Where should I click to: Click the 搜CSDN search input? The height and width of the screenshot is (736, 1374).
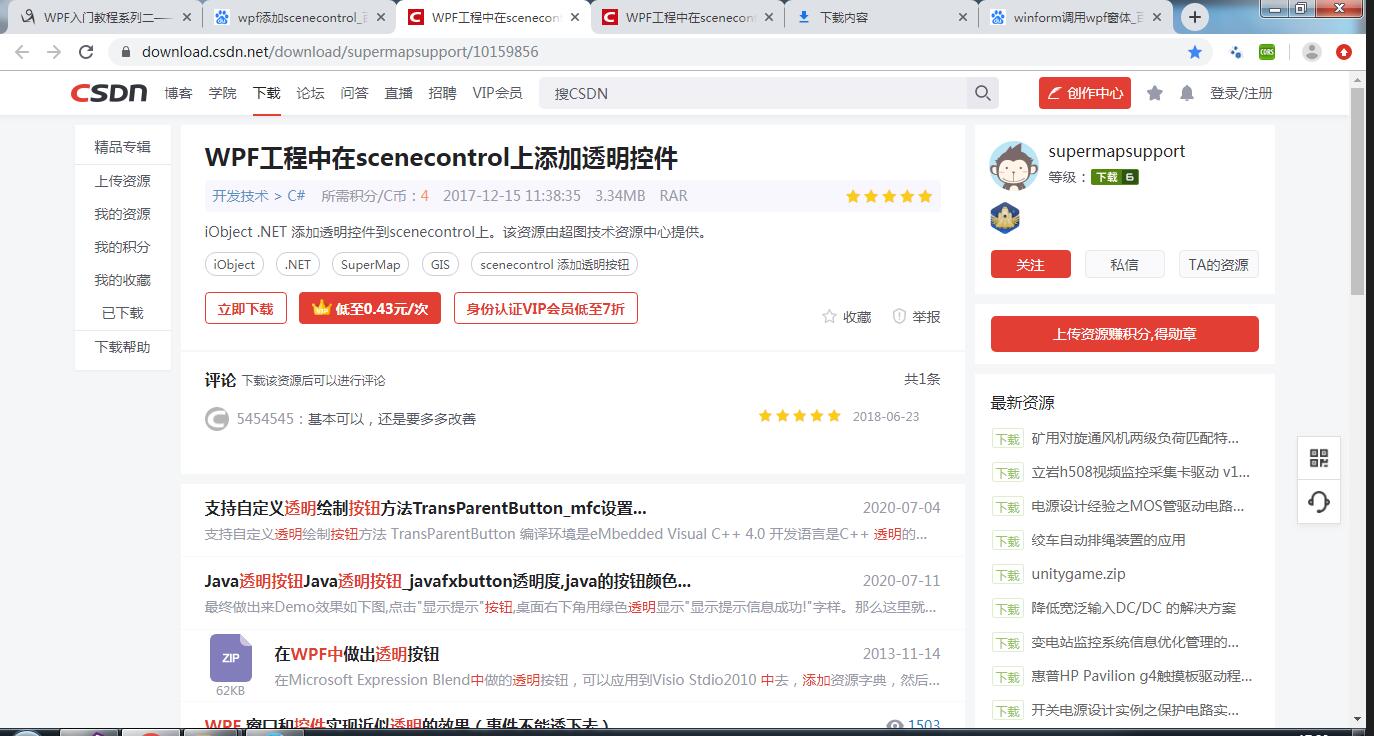coord(755,93)
